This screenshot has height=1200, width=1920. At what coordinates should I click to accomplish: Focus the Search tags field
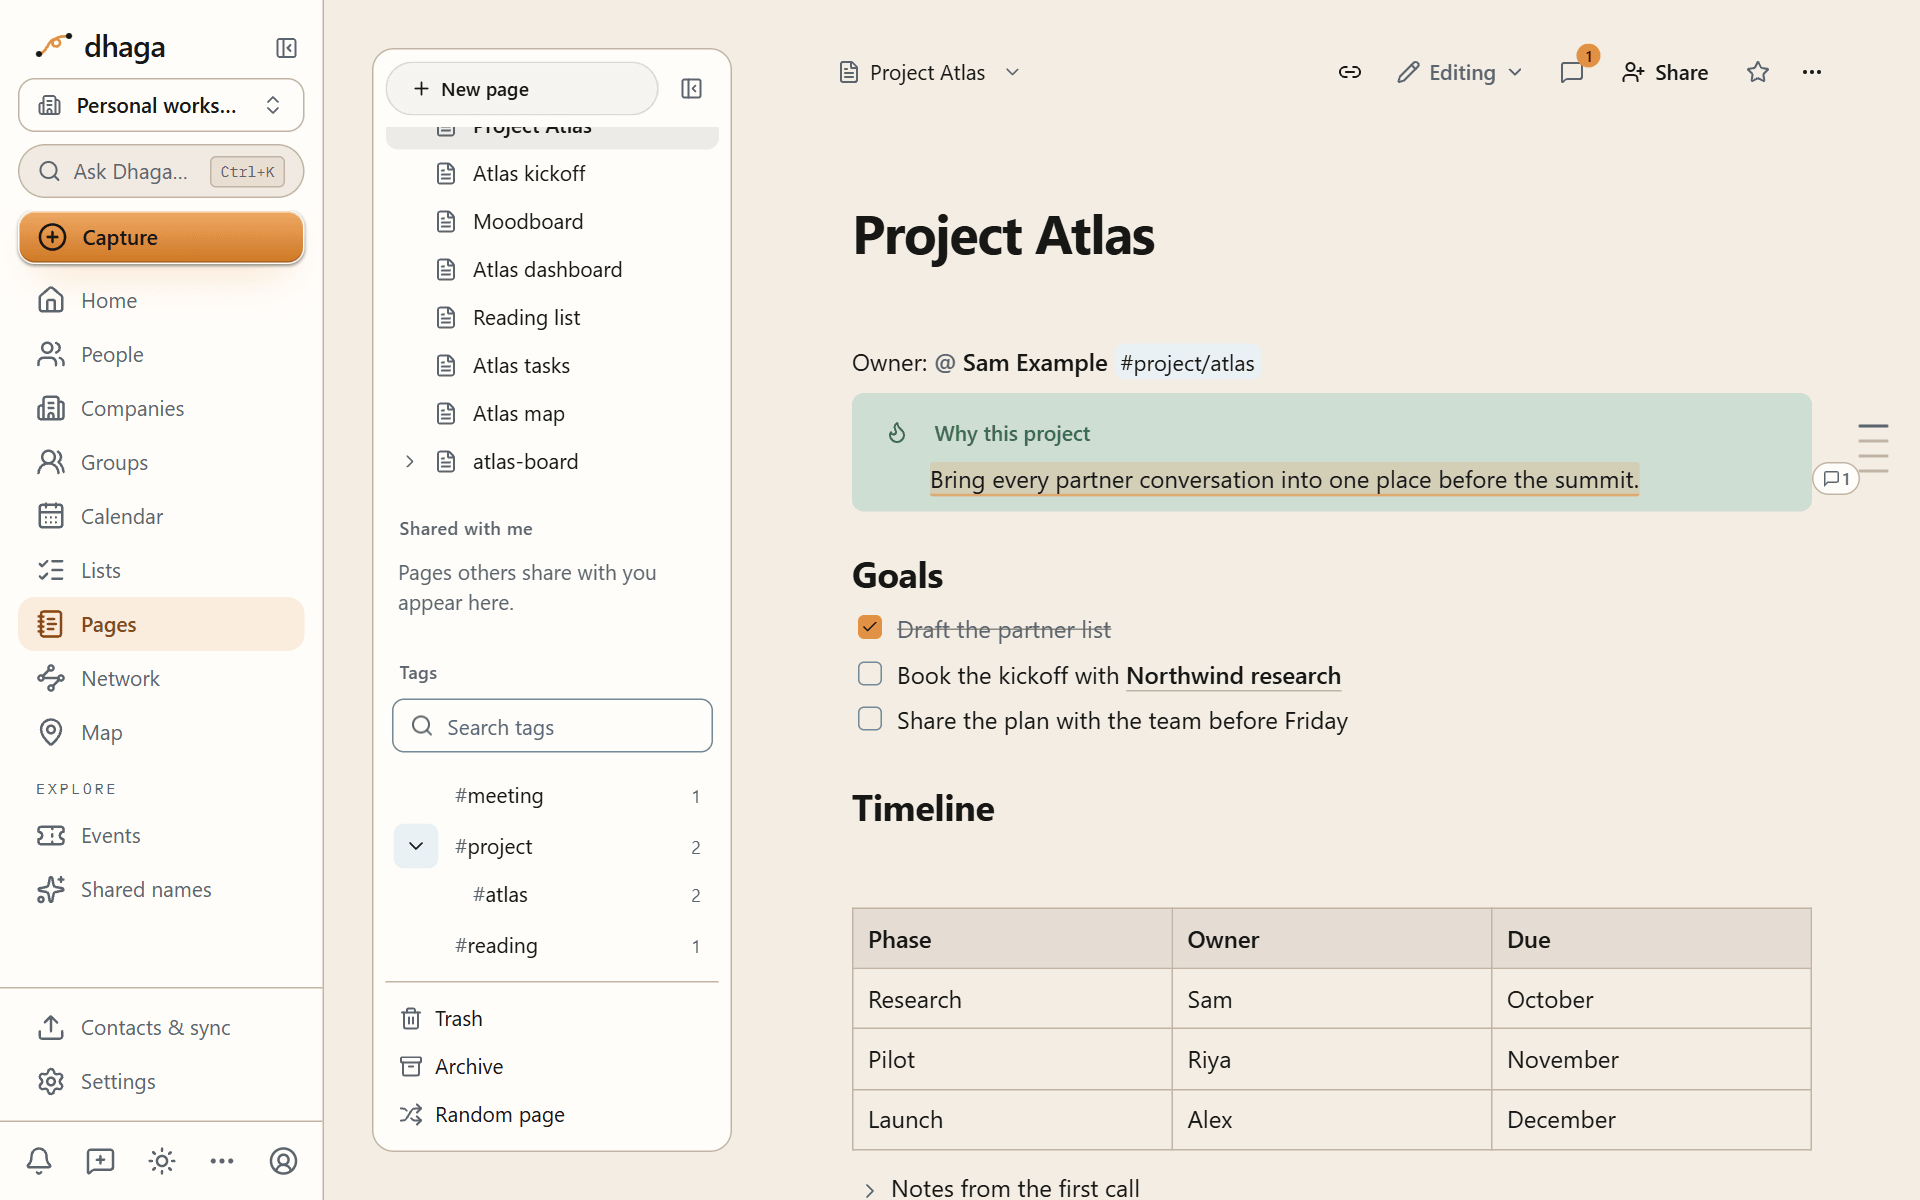coord(552,726)
